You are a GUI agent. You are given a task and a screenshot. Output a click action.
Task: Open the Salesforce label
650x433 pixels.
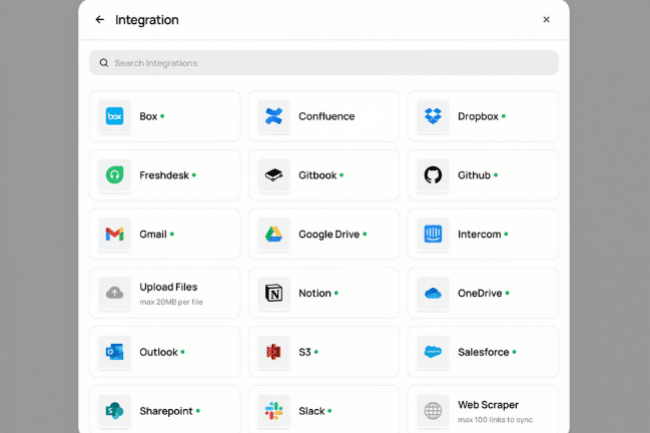(483, 352)
